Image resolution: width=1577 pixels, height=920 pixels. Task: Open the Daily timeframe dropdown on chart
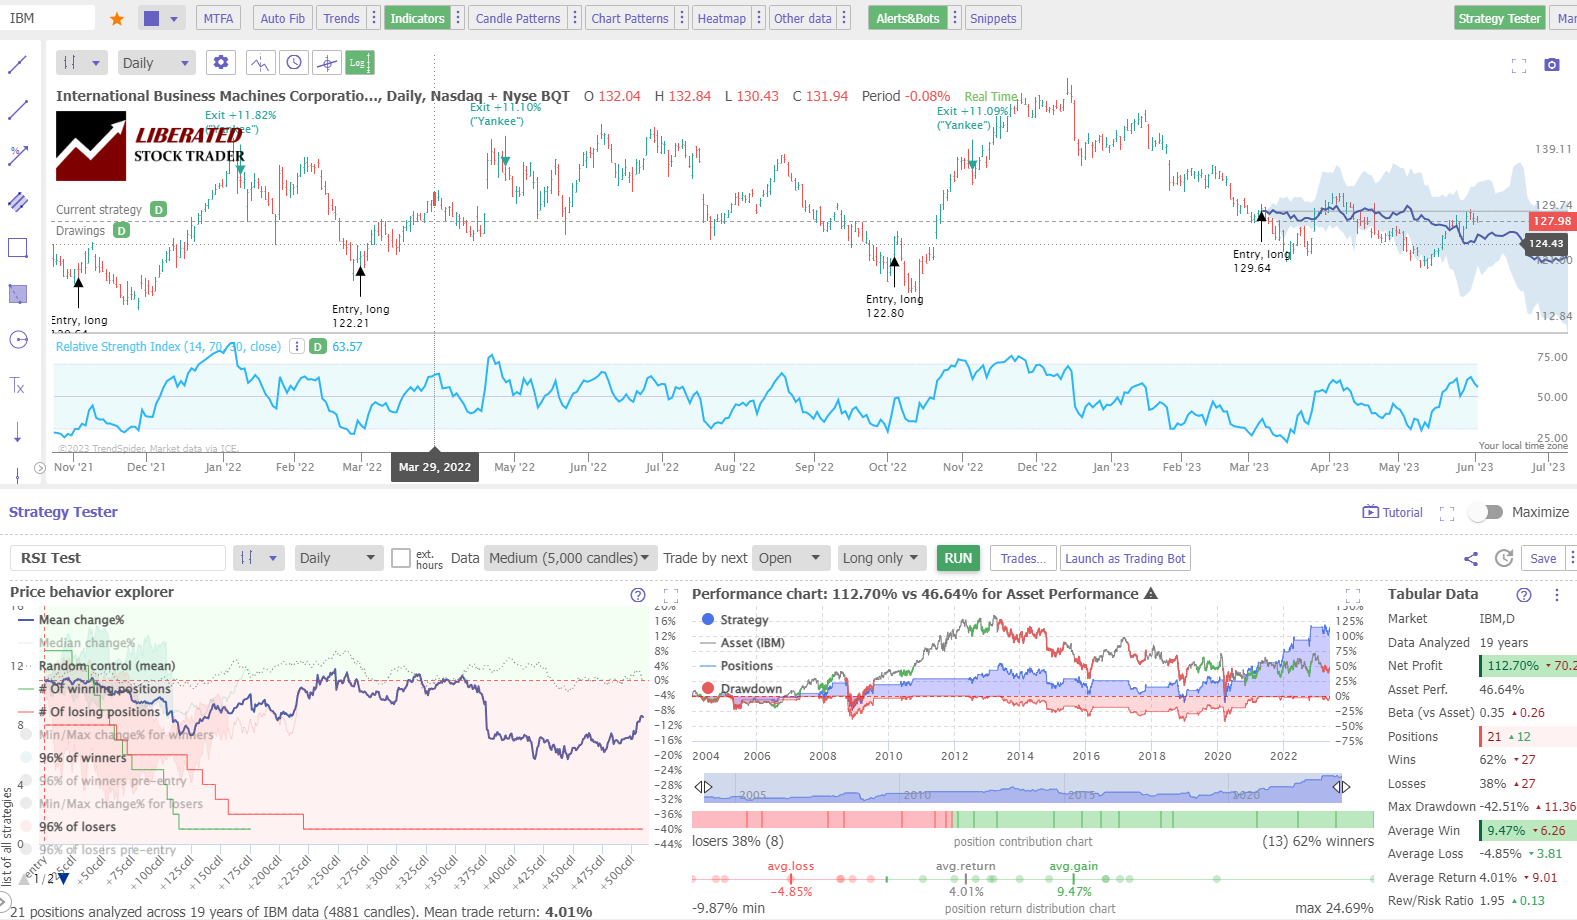155,63
